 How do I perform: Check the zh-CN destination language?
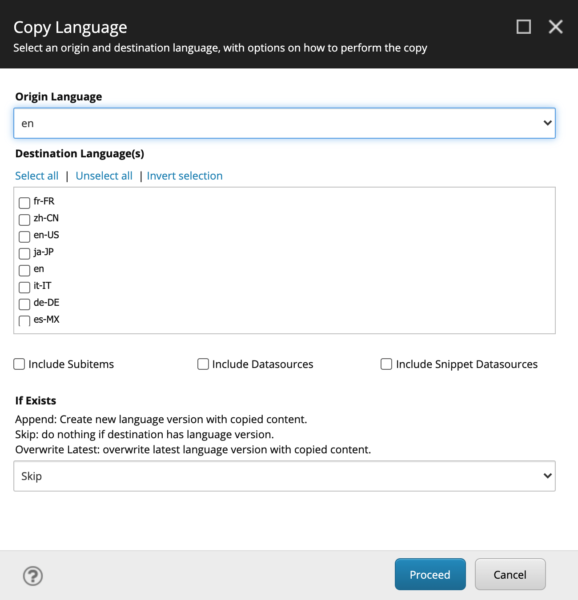[x=24, y=219]
